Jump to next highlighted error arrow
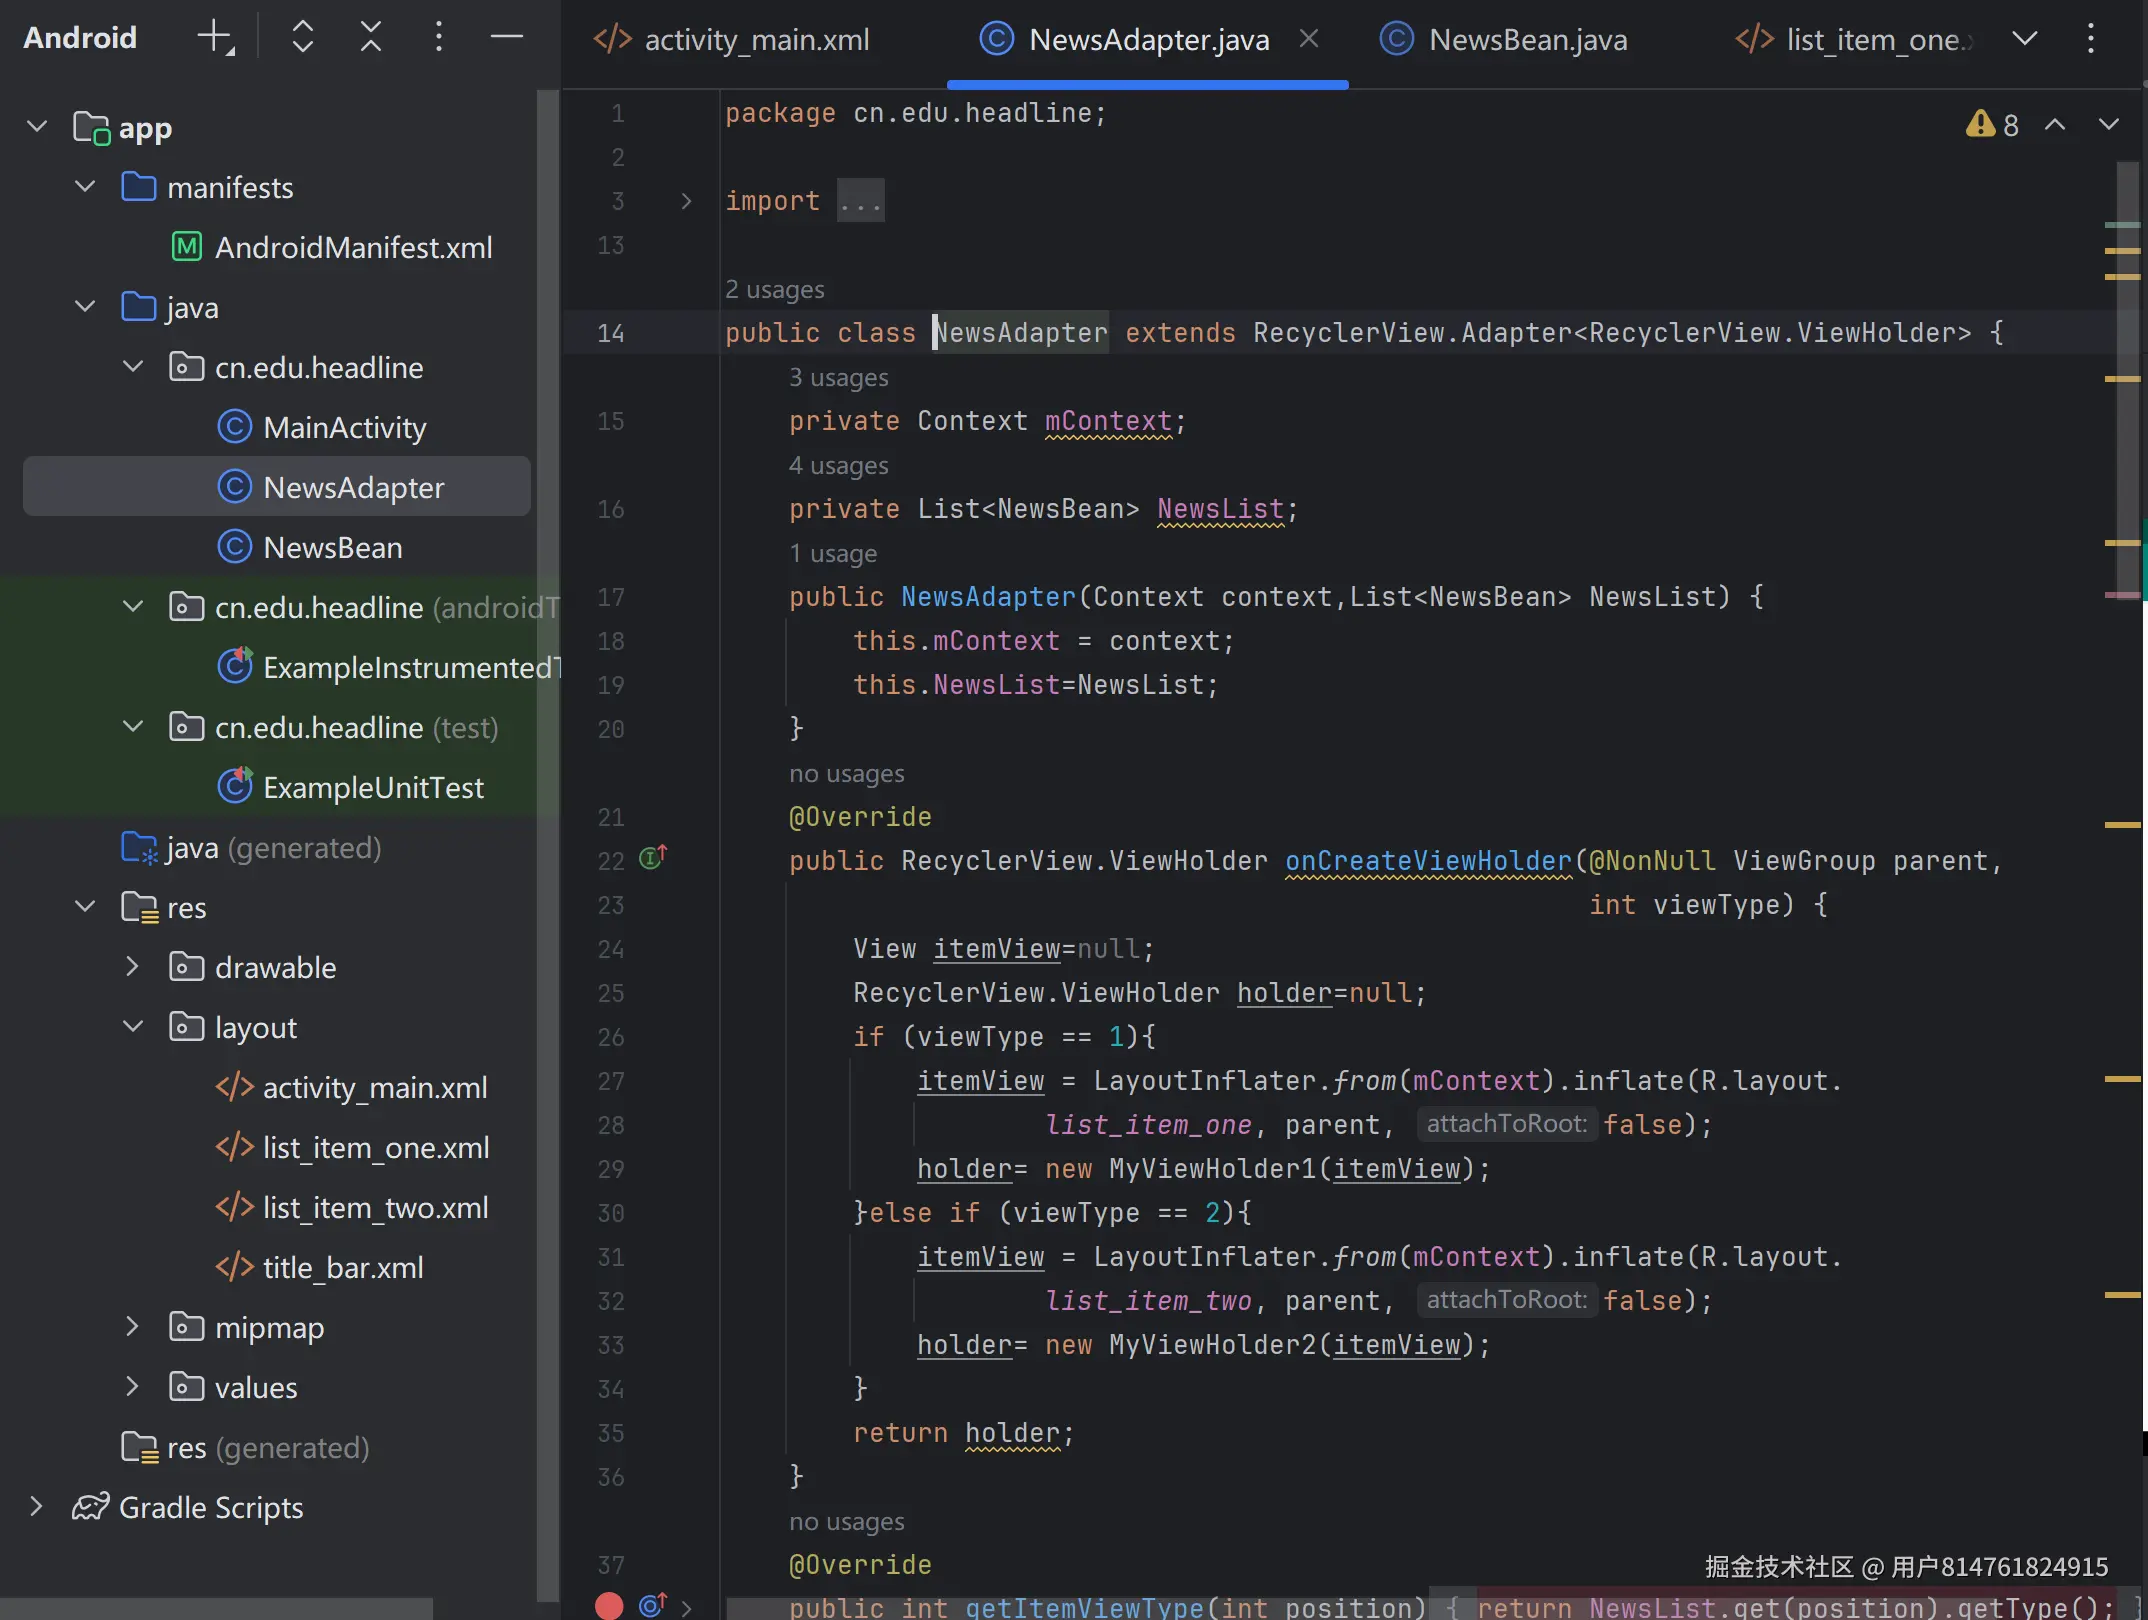Screen dimensions: 2148x1620 [2108, 125]
